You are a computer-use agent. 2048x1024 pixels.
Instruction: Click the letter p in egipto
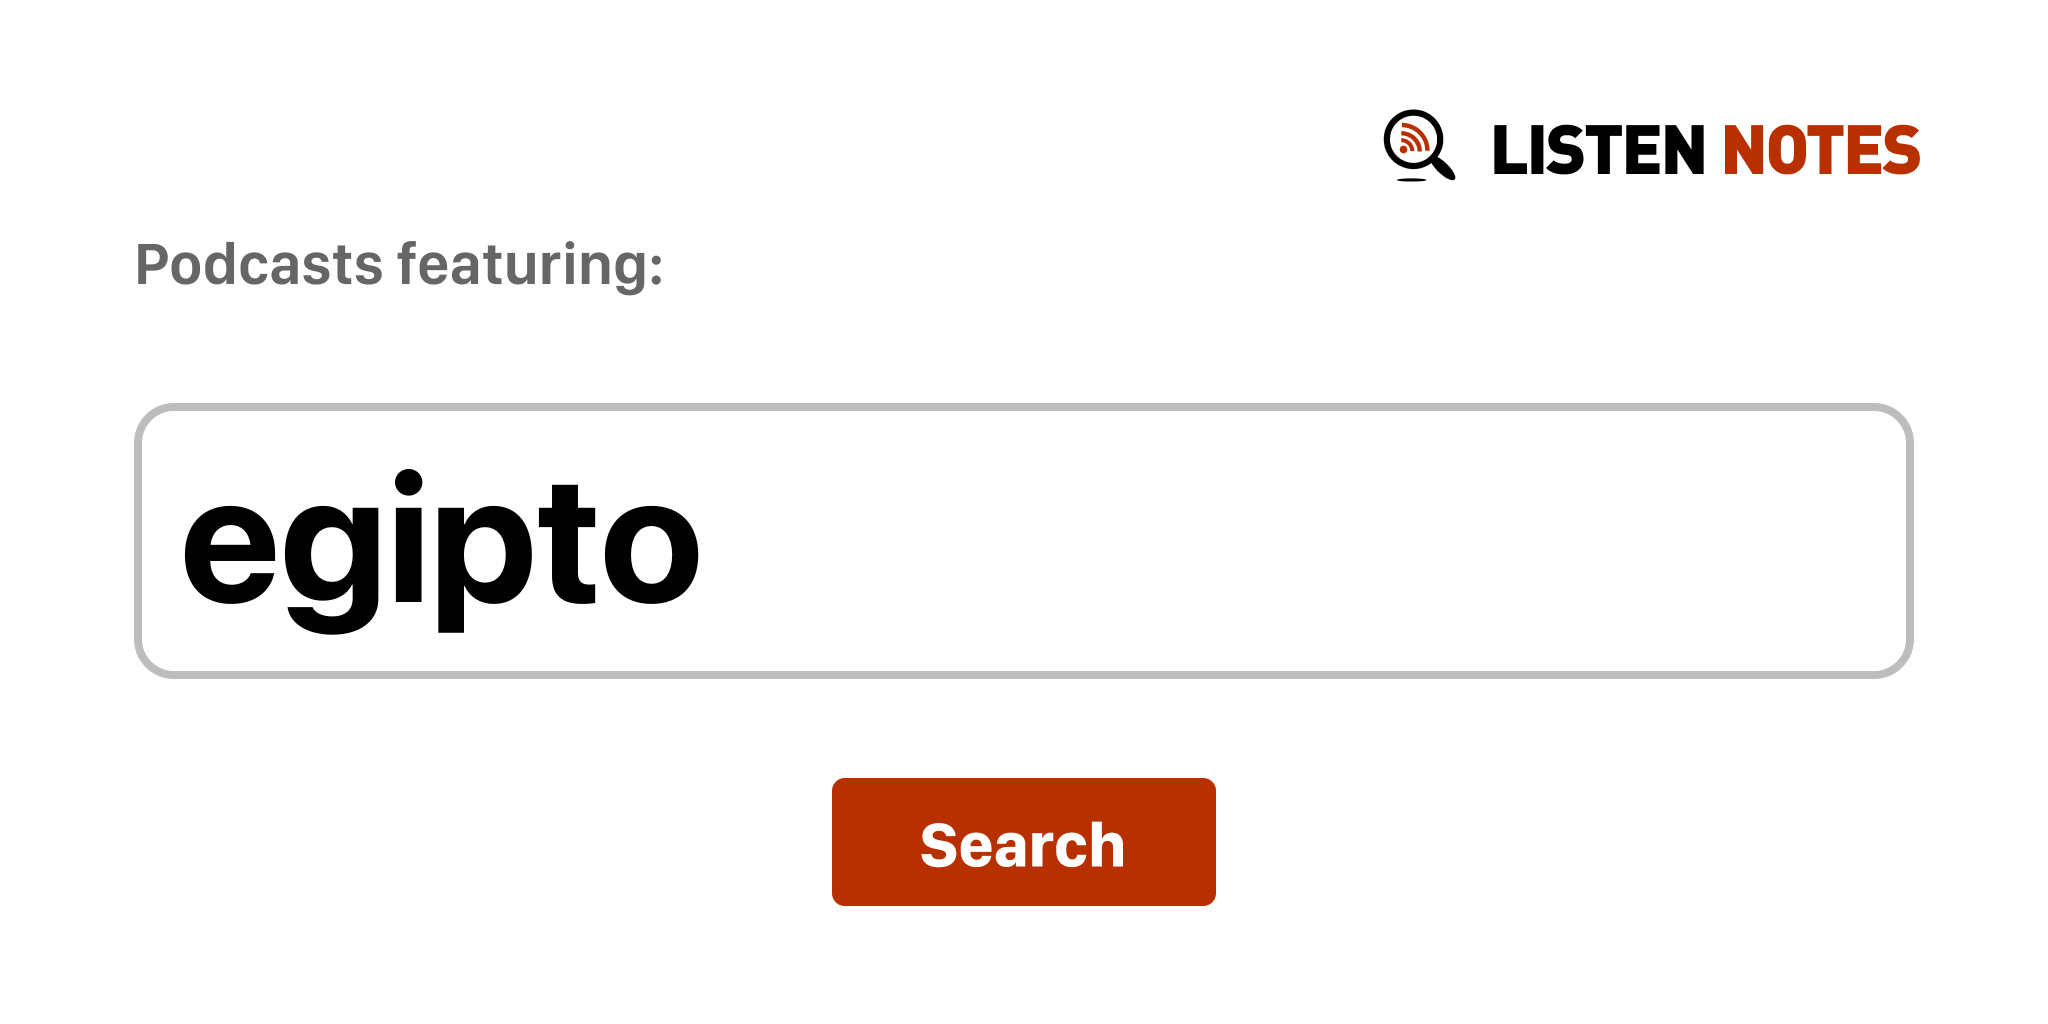(487, 567)
